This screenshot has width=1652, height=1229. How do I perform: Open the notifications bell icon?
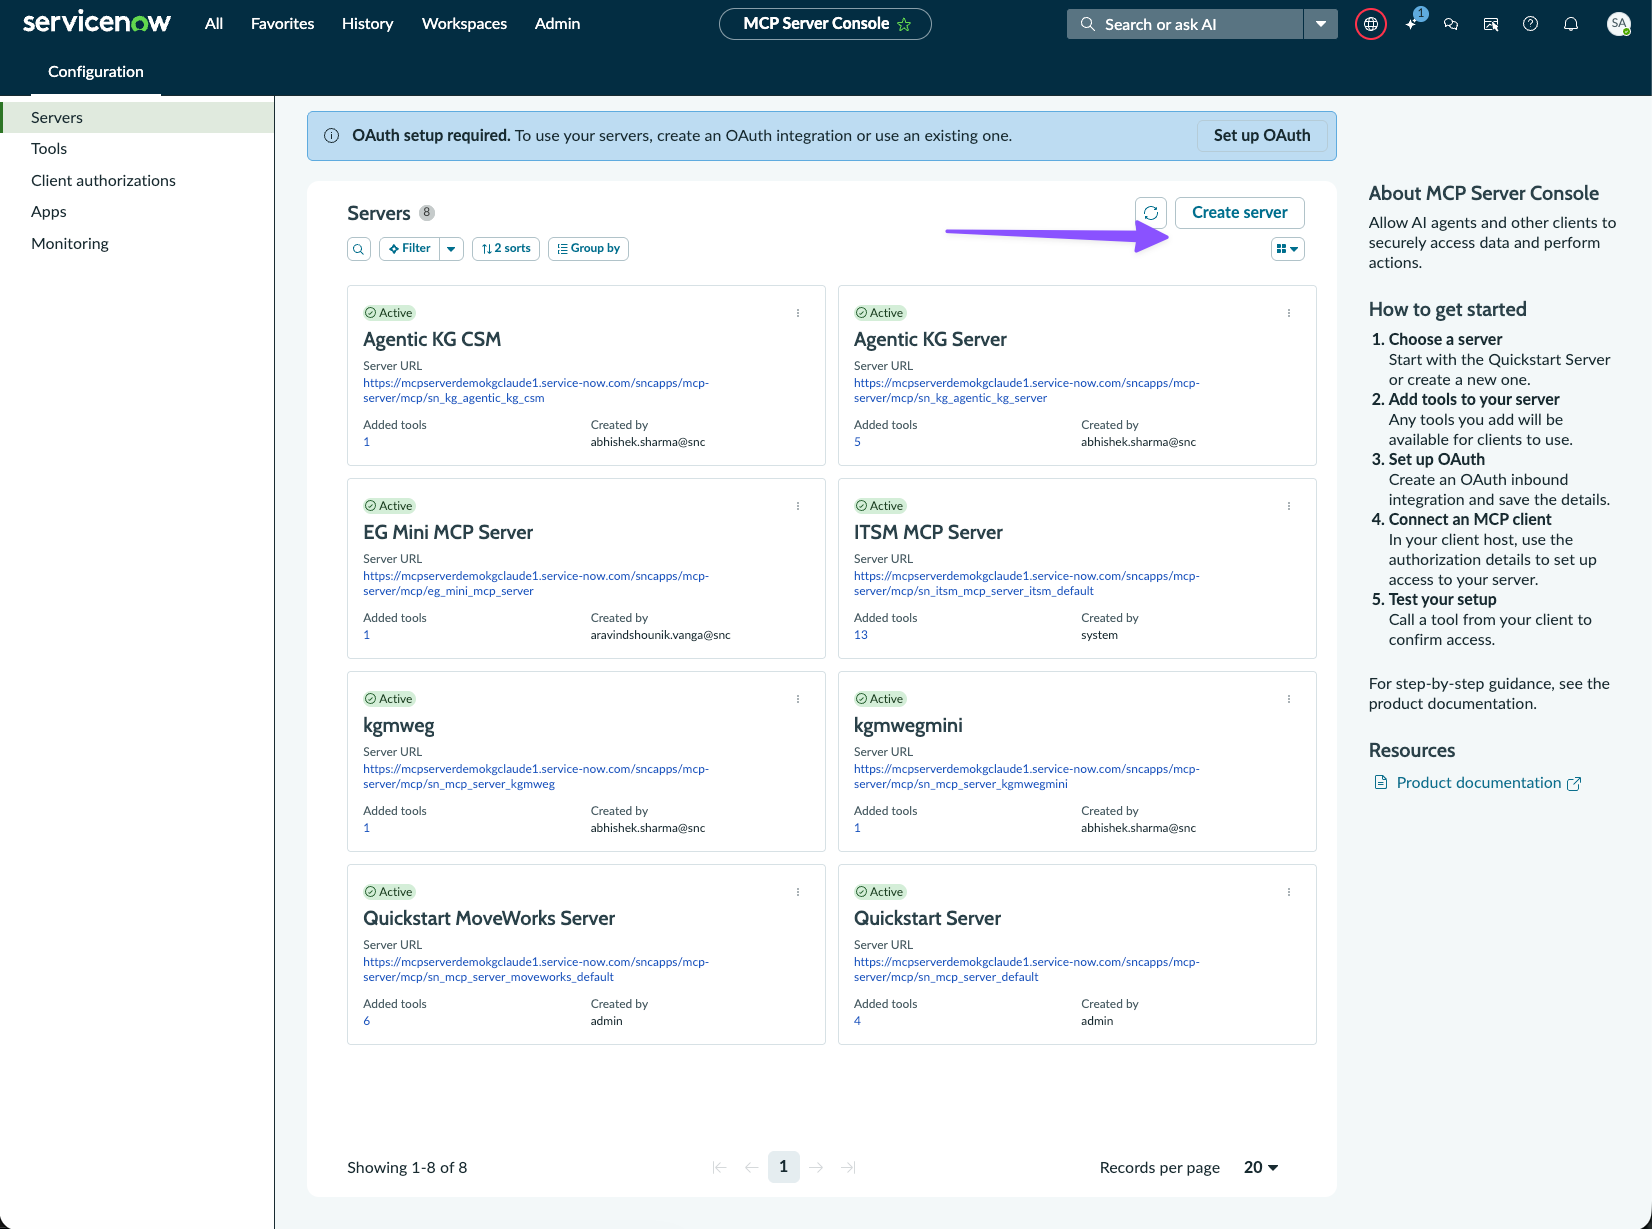point(1571,24)
